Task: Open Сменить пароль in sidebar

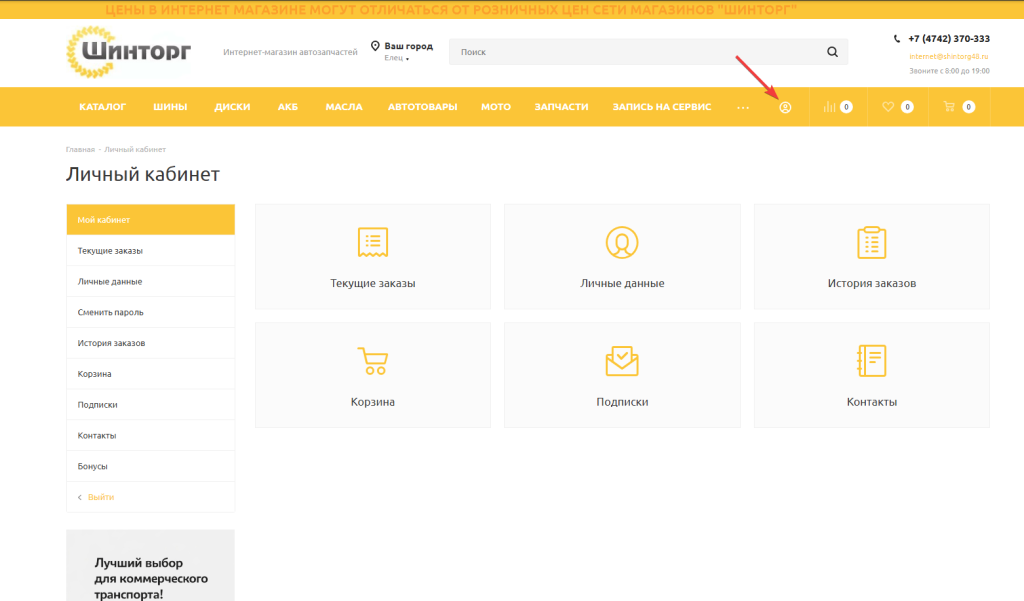Action: coord(151,312)
